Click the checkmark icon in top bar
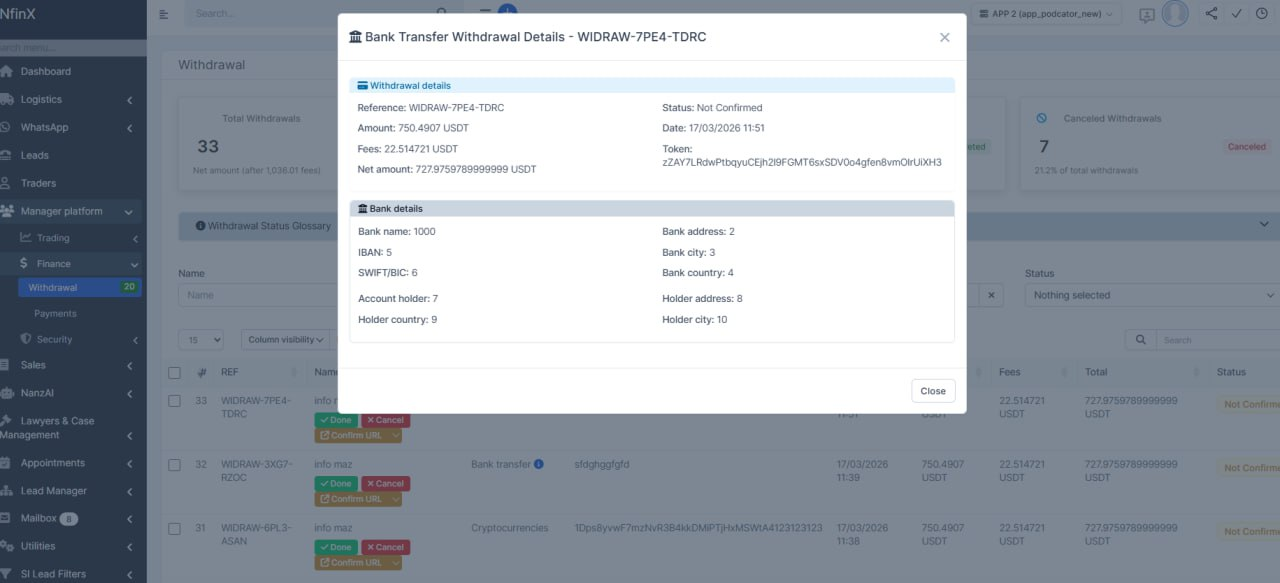 coord(1236,14)
